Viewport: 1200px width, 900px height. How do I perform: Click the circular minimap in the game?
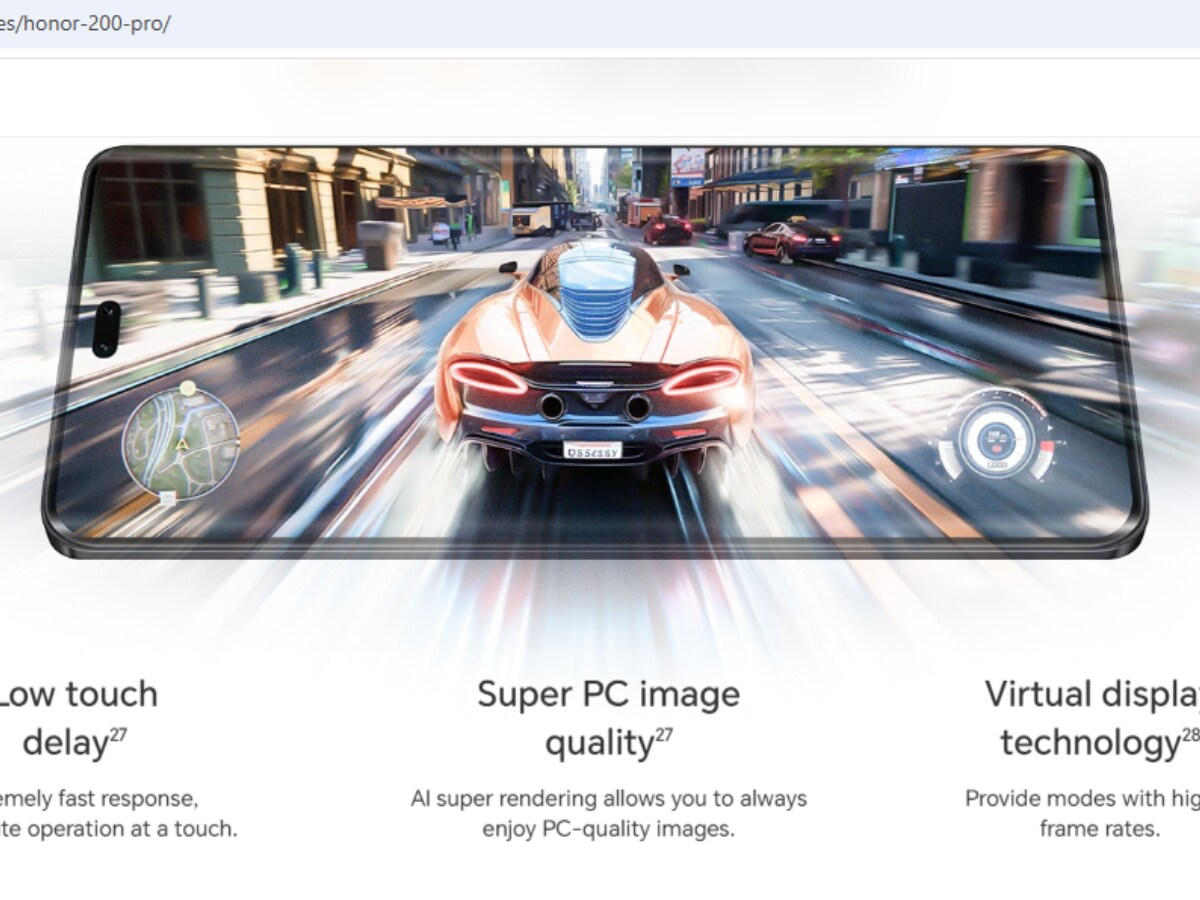[x=180, y=445]
